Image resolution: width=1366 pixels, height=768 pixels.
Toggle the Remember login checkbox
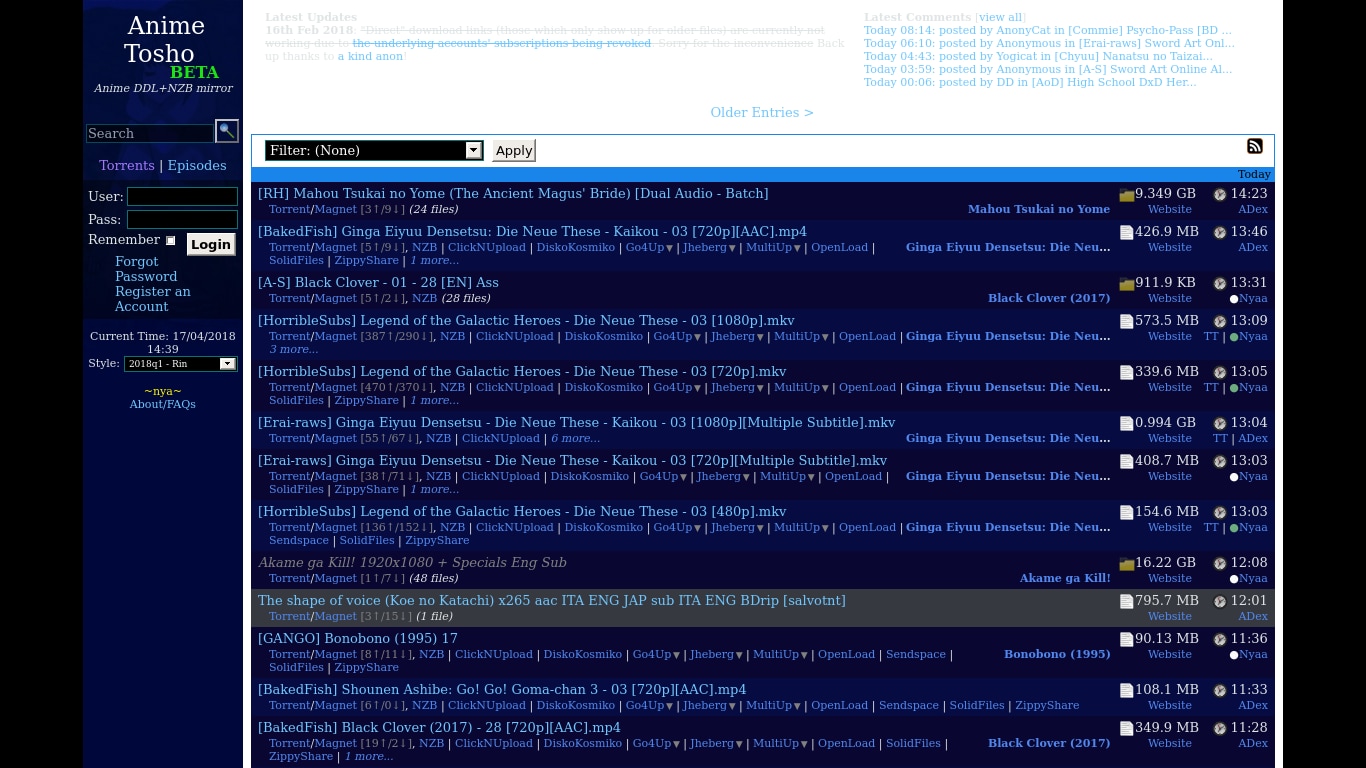pos(170,240)
